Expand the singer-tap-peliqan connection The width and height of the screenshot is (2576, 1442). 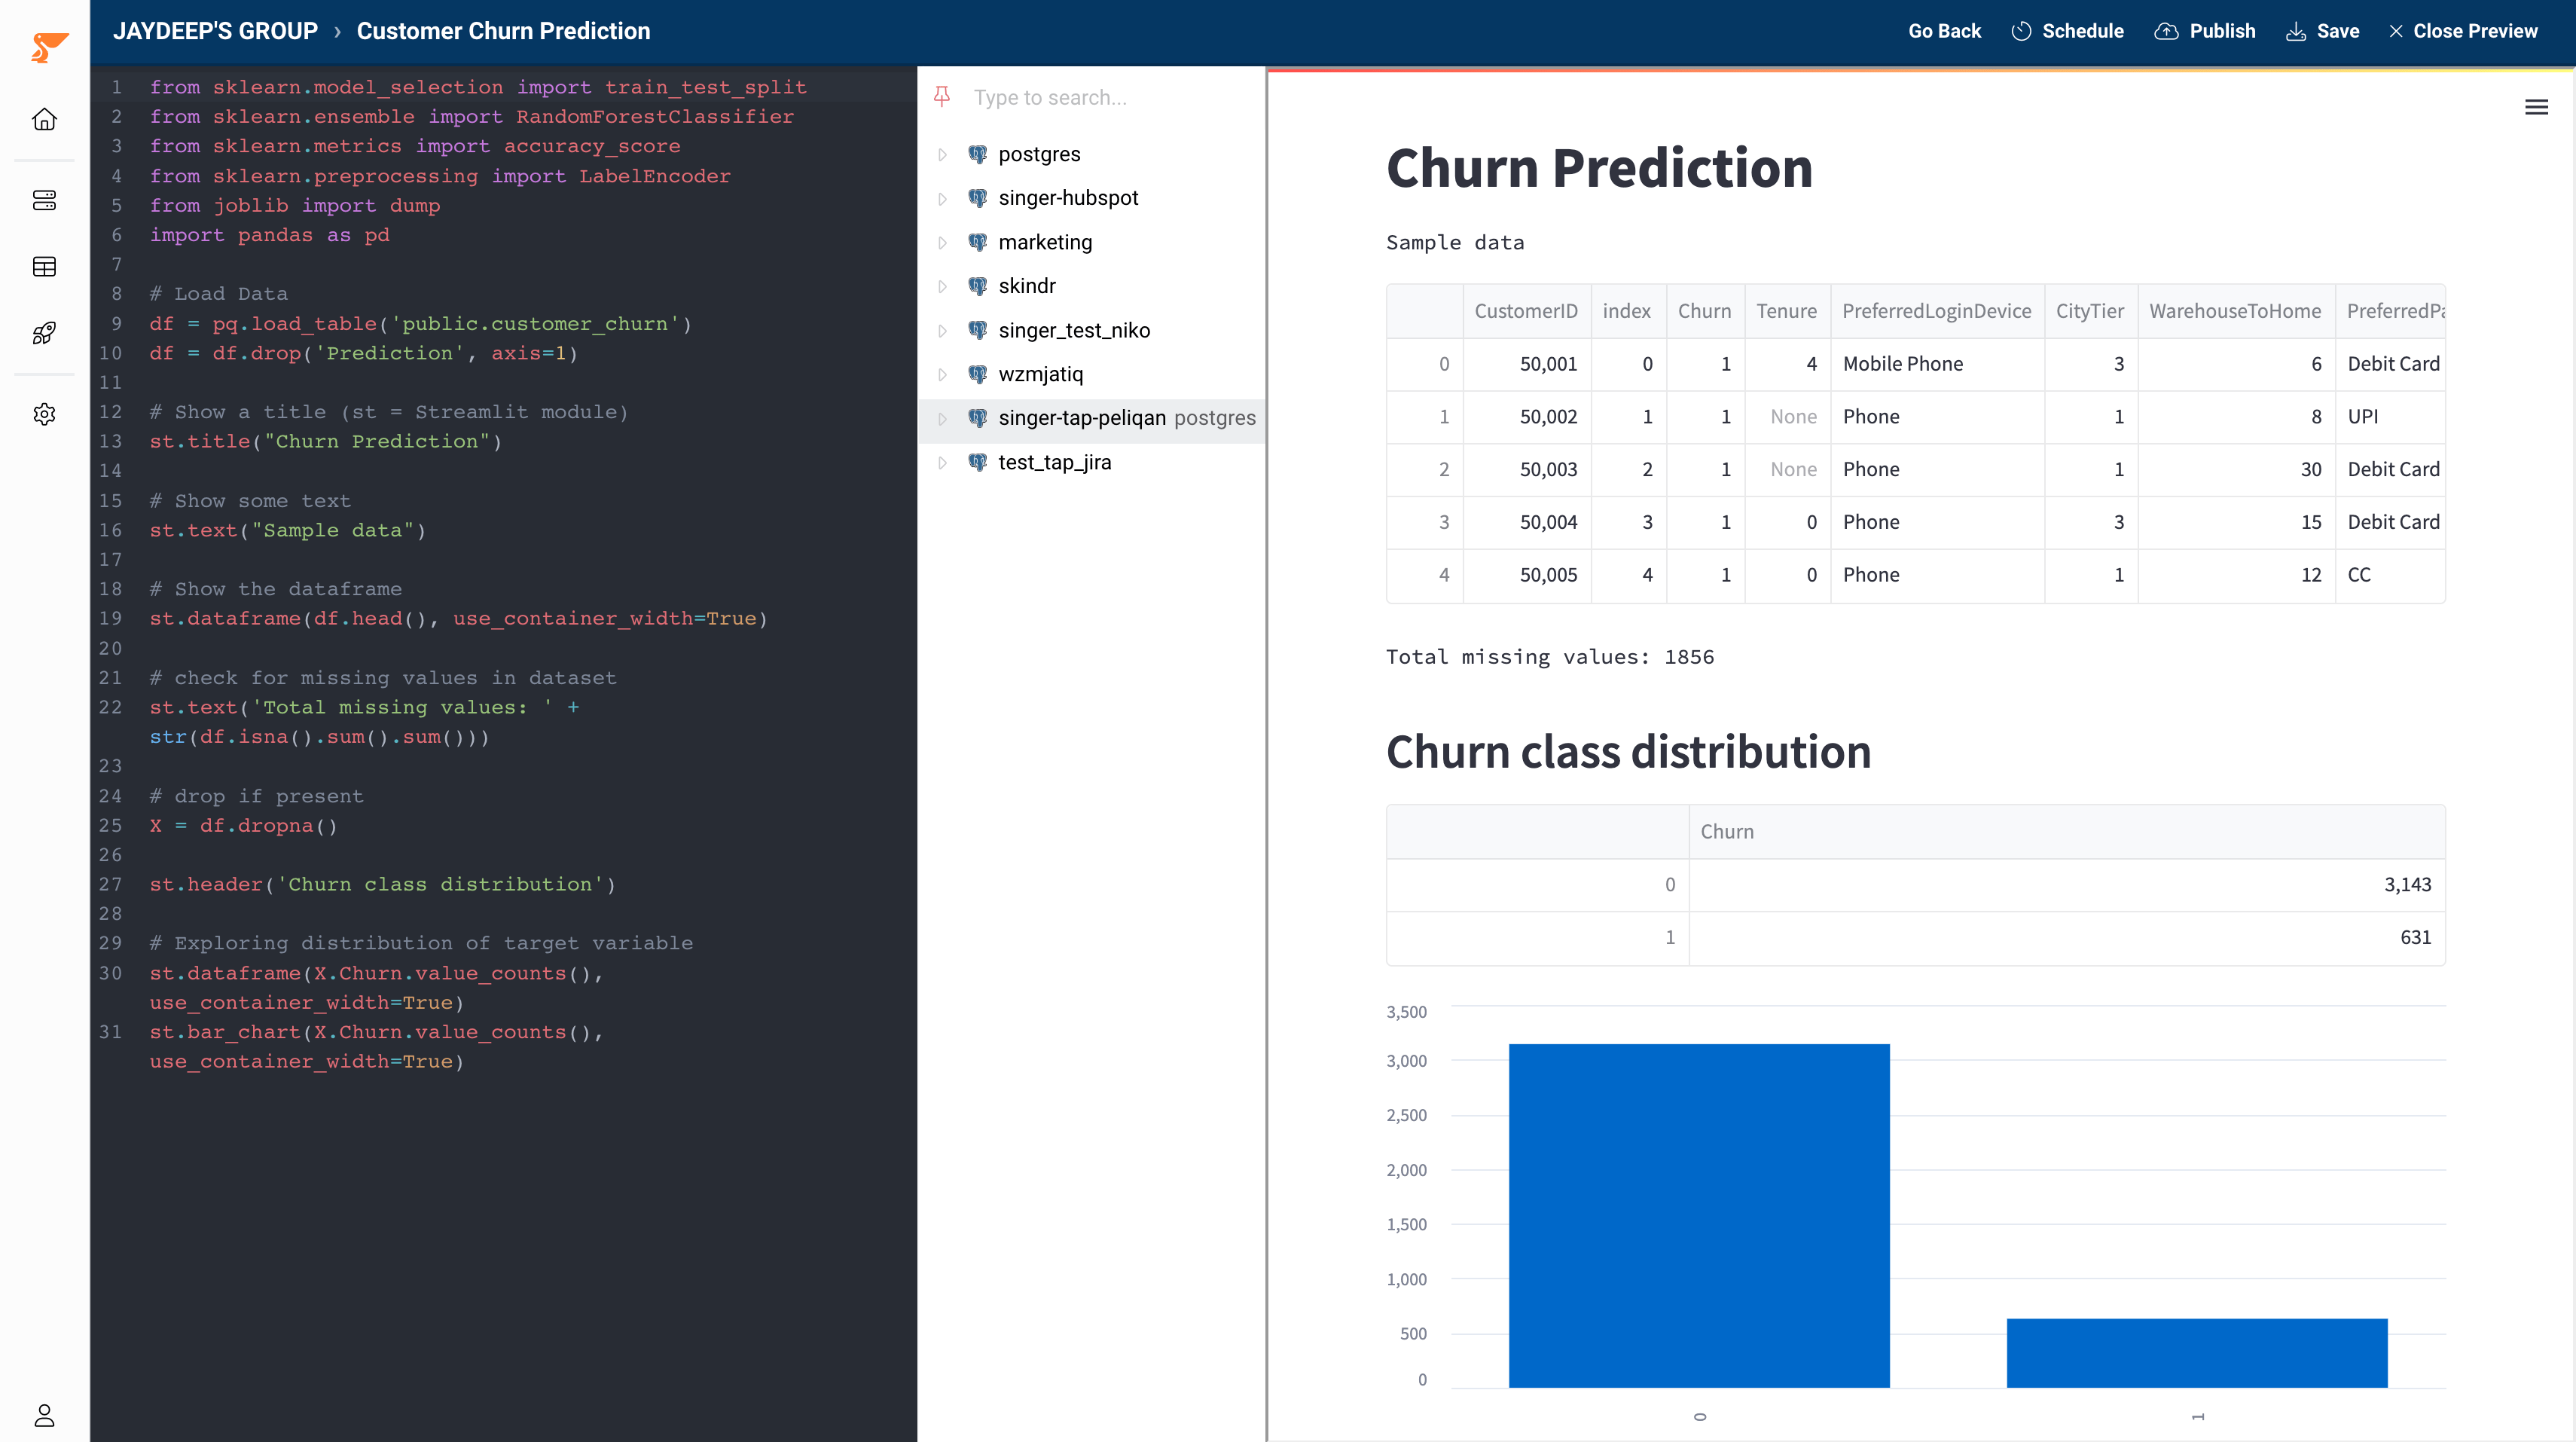coord(942,418)
